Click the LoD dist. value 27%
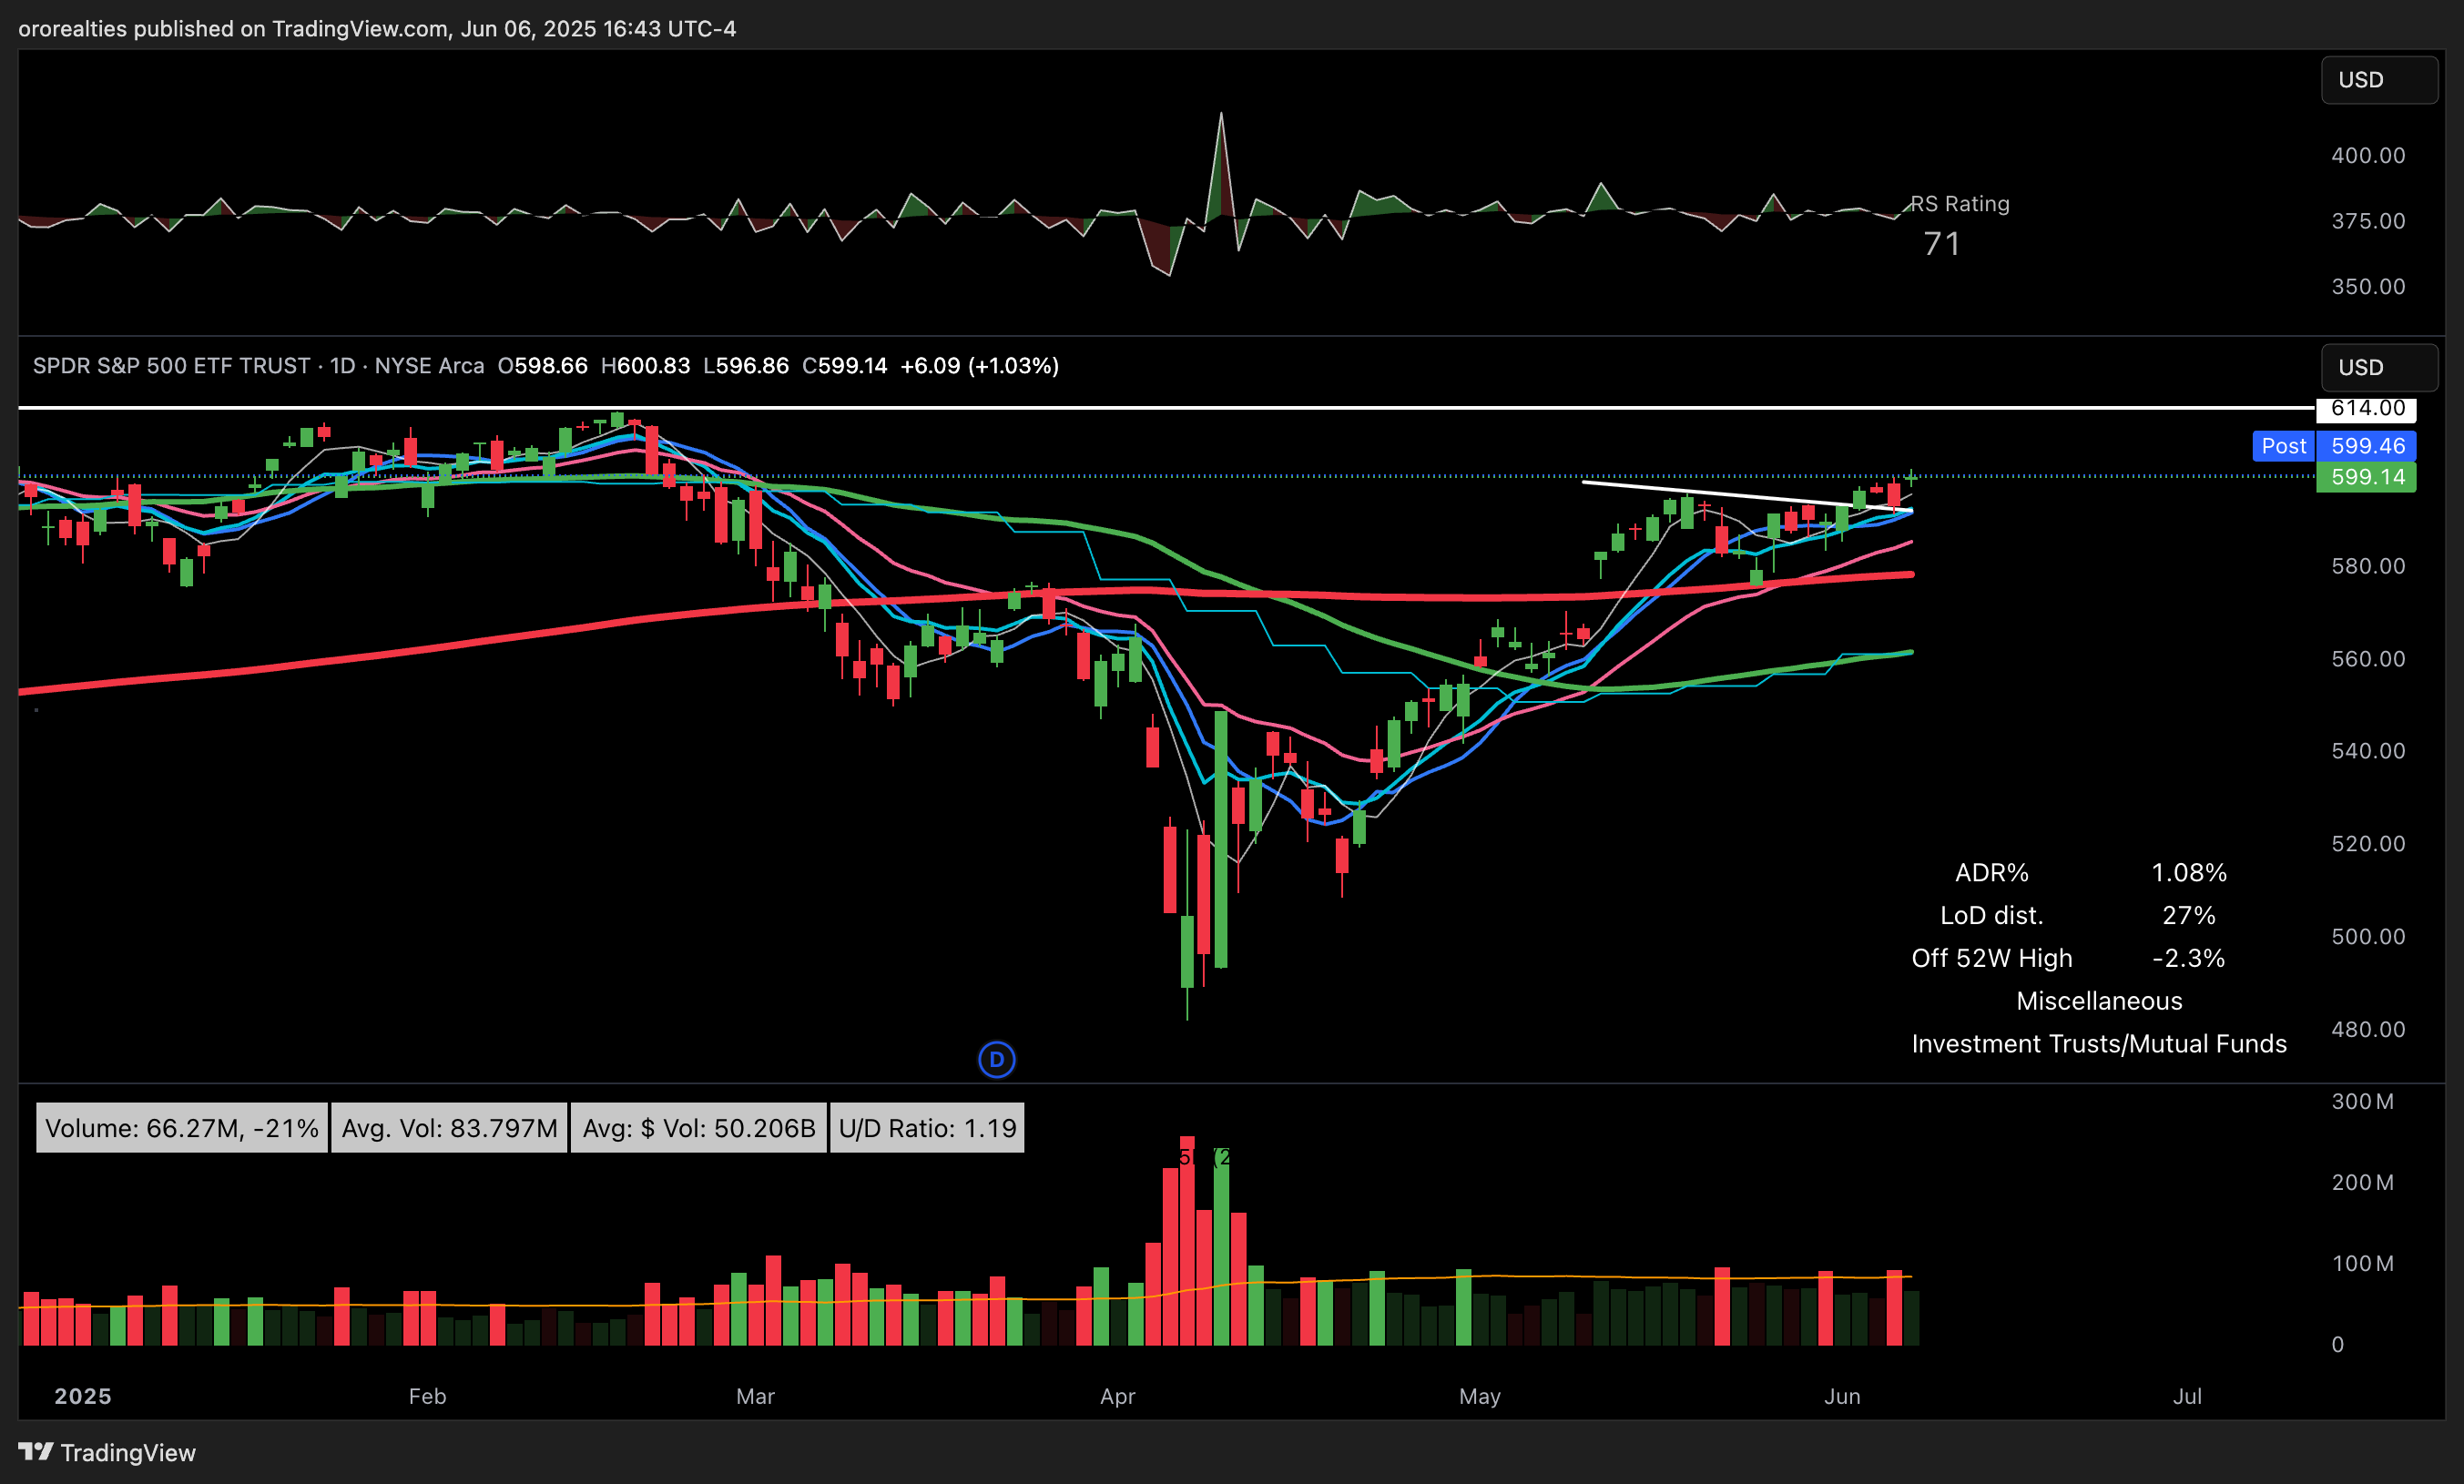The image size is (2464, 1484). tap(2188, 916)
